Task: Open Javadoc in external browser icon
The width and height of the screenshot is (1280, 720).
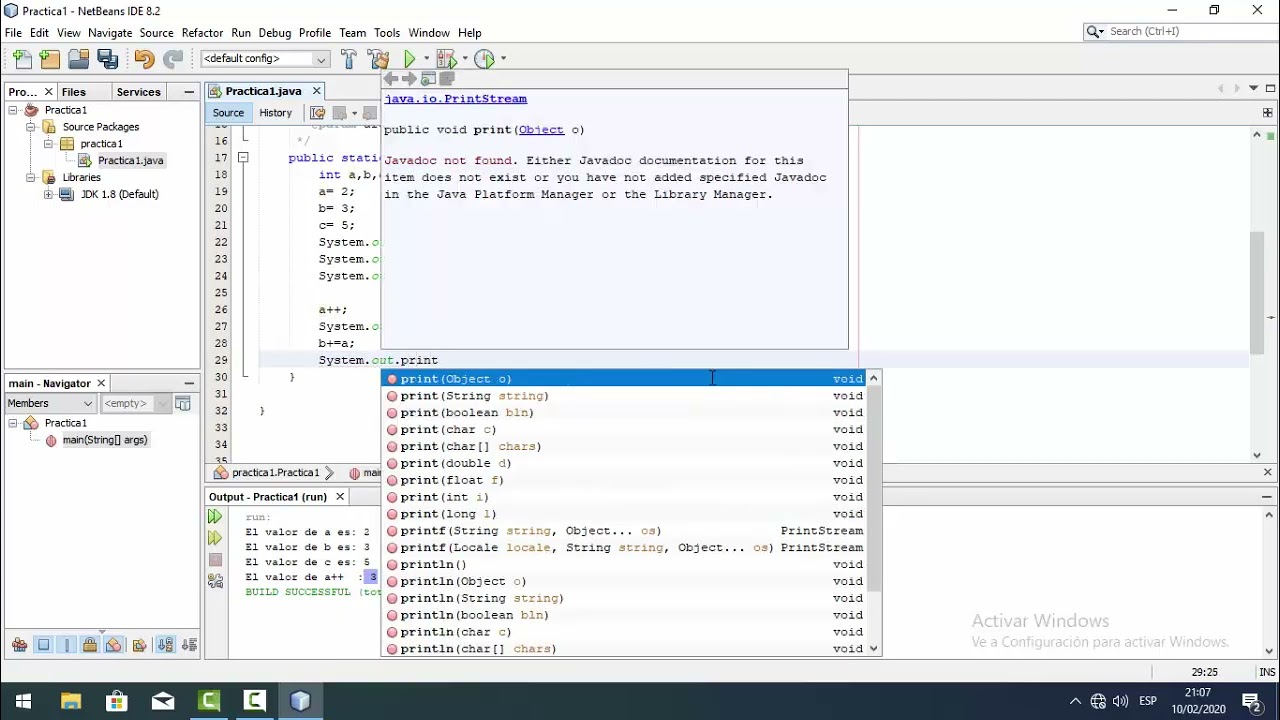Action: 428,79
